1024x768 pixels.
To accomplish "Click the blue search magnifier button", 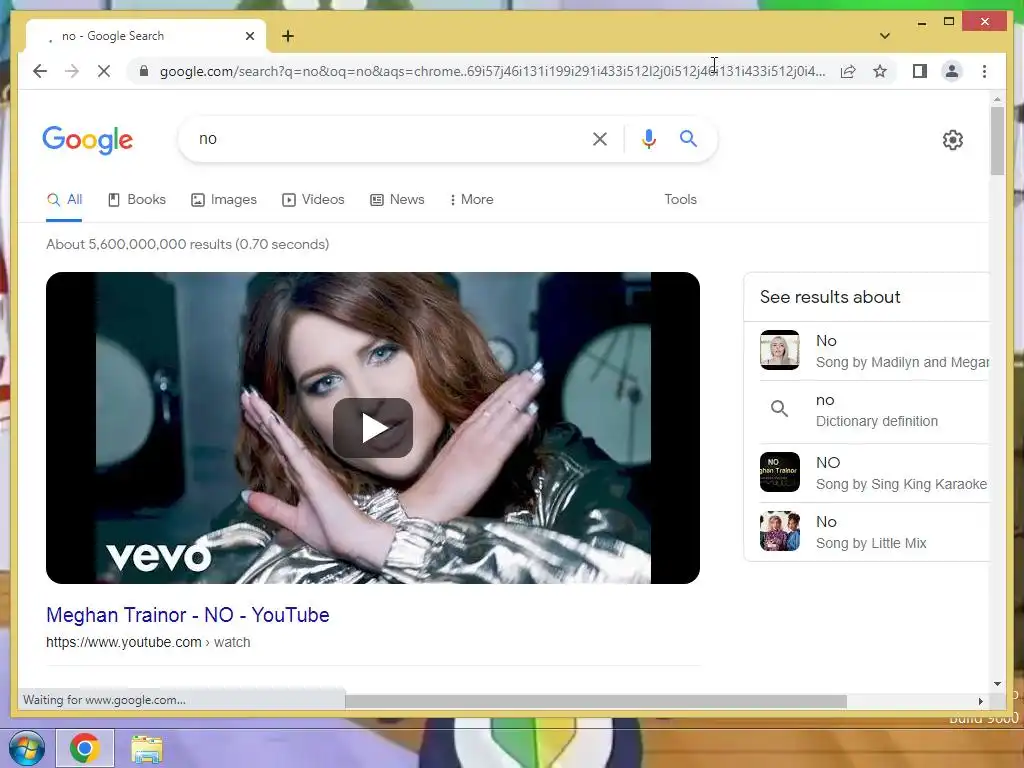I will (x=688, y=138).
